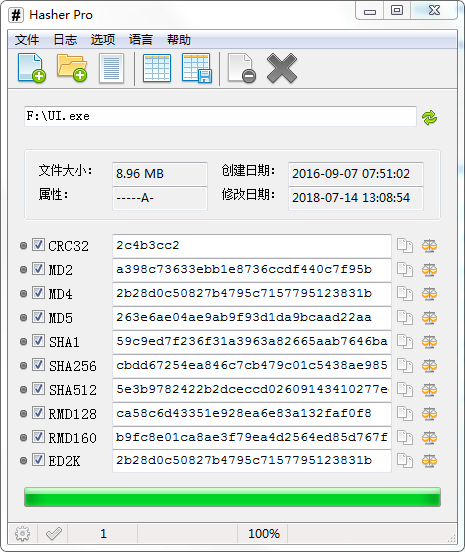
Task: Compare the SHA256 hash with scales icon
Action: (x=429, y=365)
